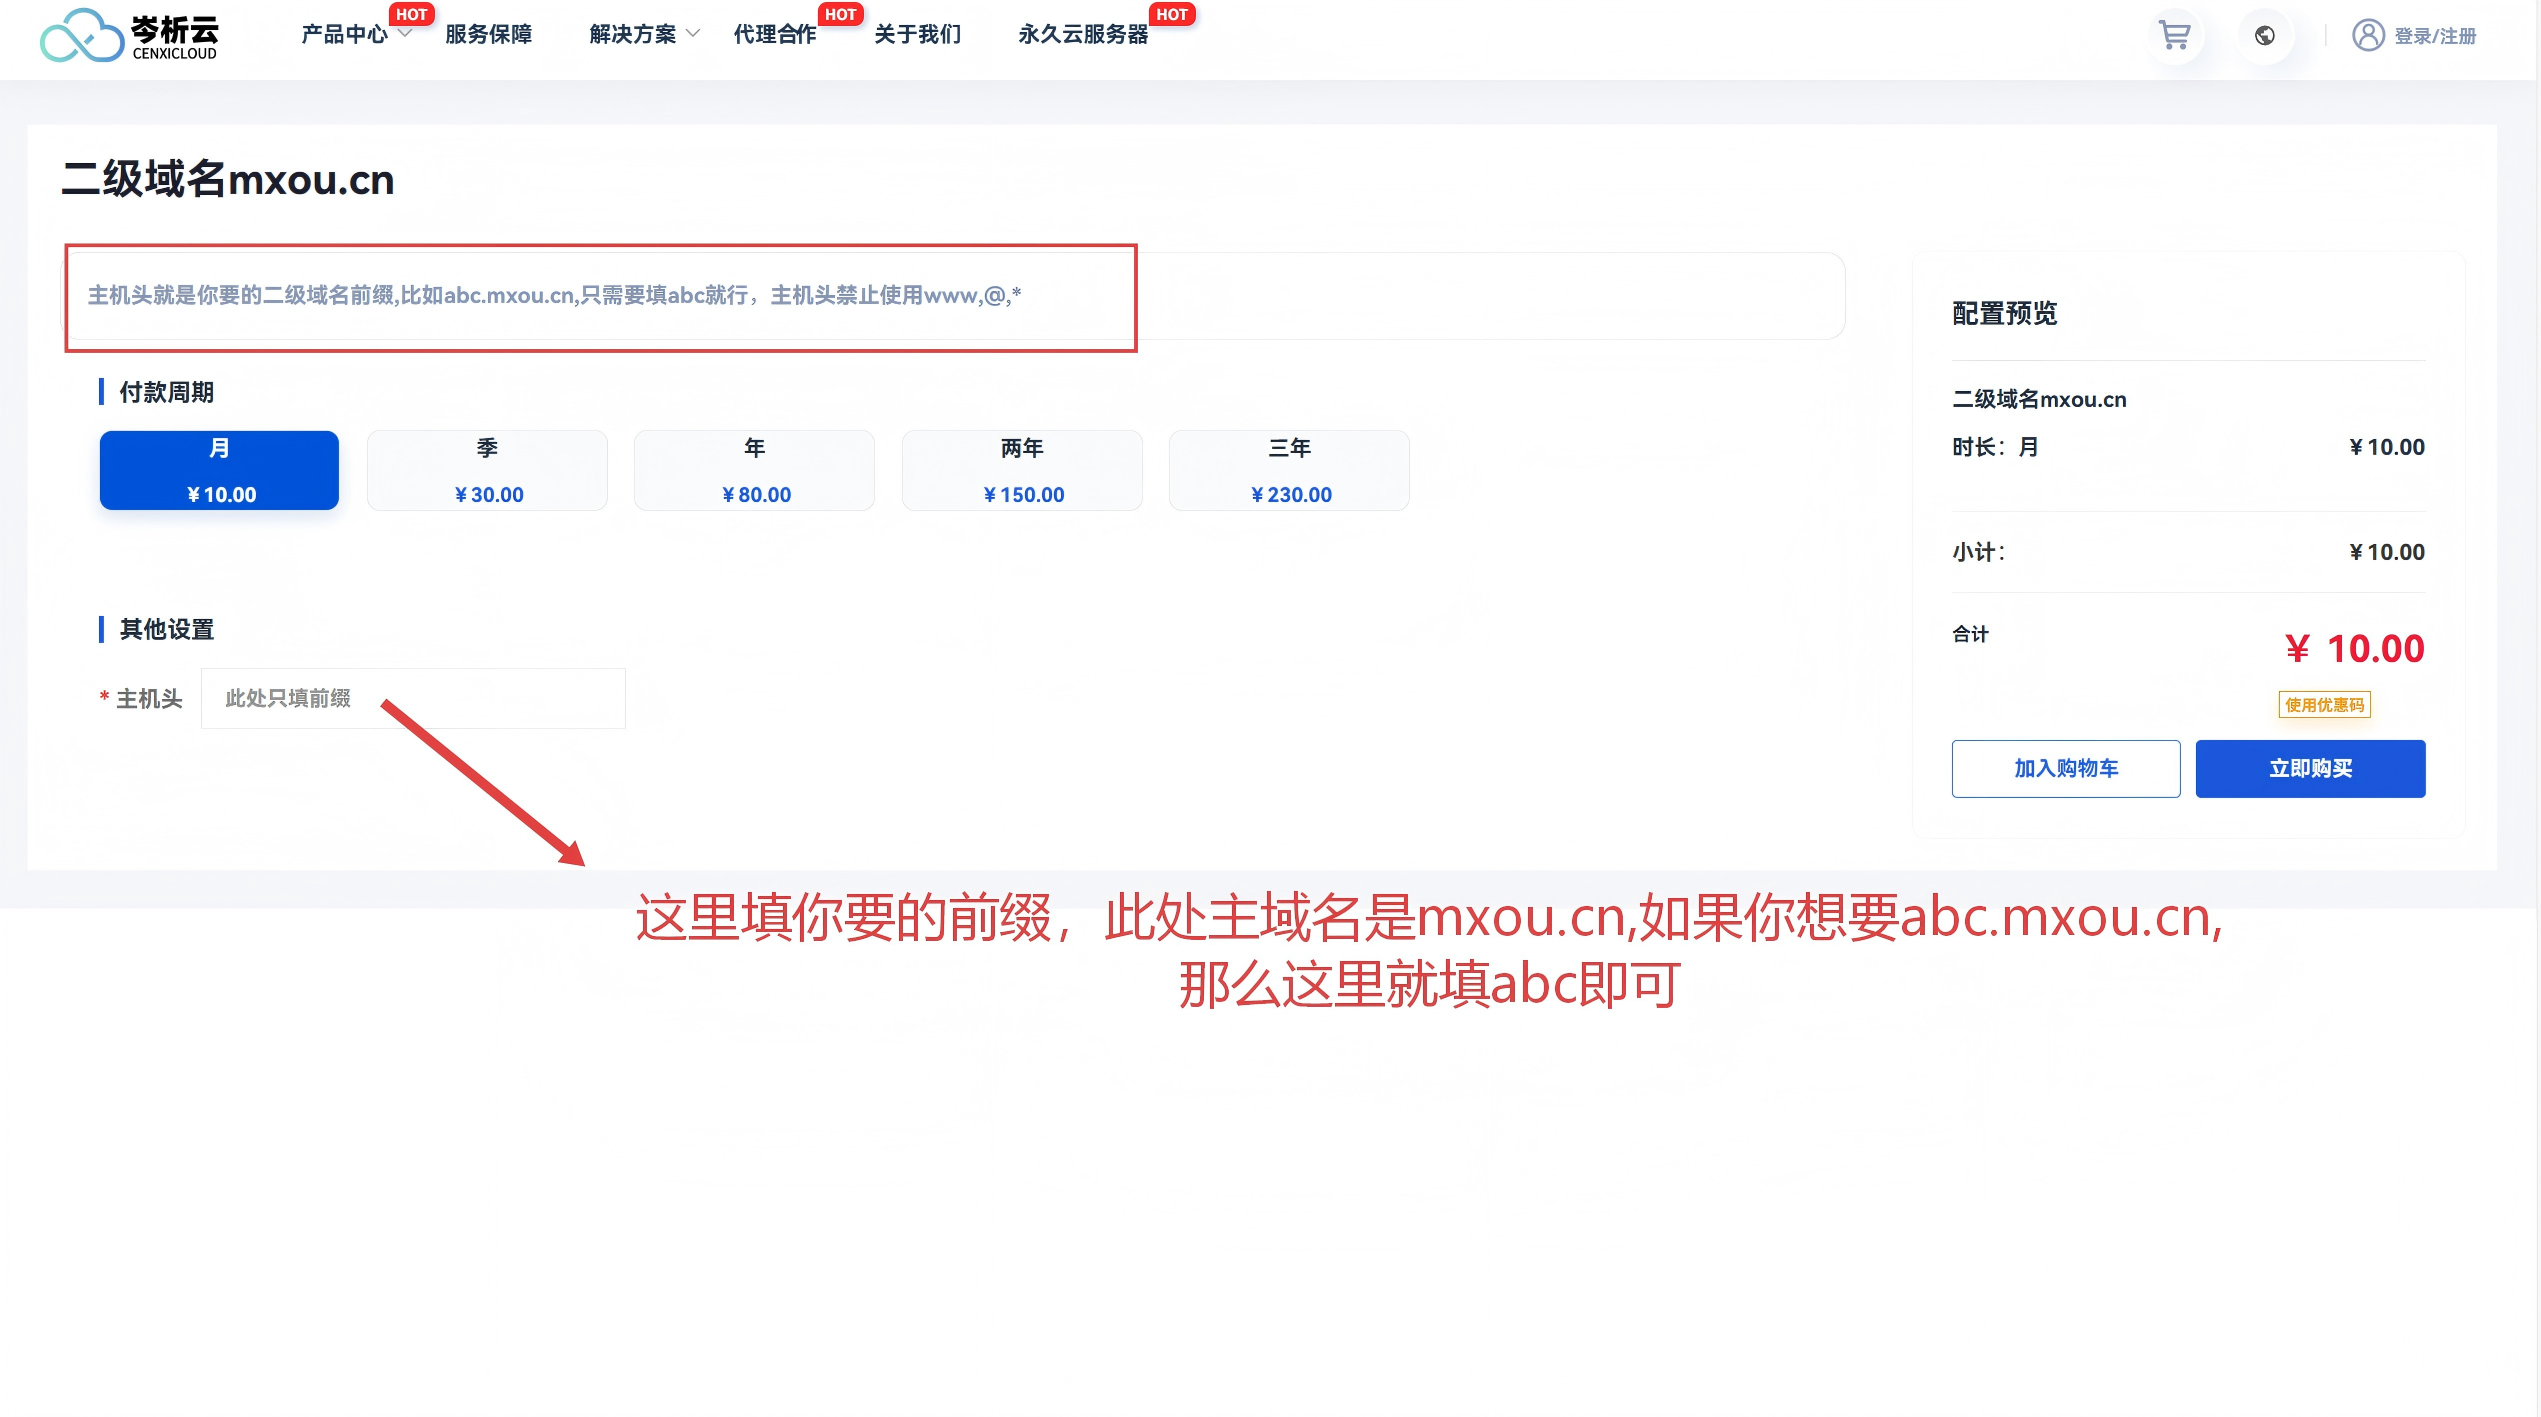The height and width of the screenshot is (1417, 2541).
Task: Expand the 产品中心 dropdown menu
Action: pos(345,34)
